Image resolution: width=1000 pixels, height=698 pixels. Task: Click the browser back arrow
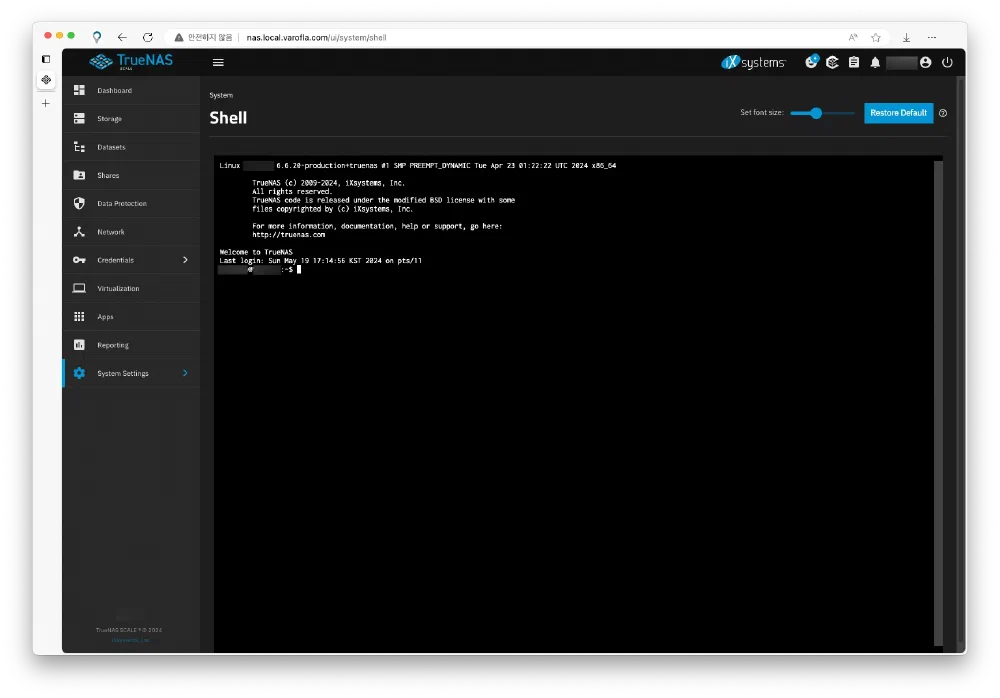pos(122,37)
